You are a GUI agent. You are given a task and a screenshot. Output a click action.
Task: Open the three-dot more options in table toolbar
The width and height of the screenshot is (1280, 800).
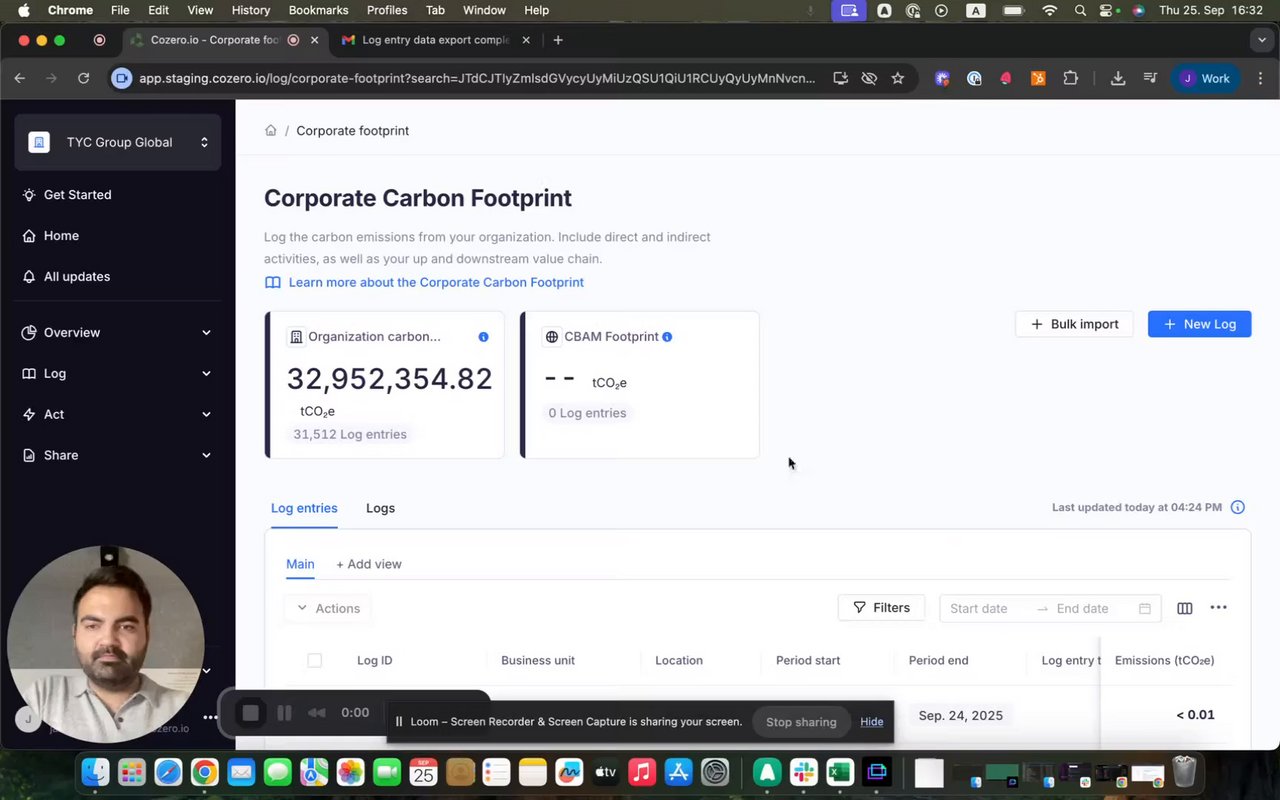(x=1218, y=608)
